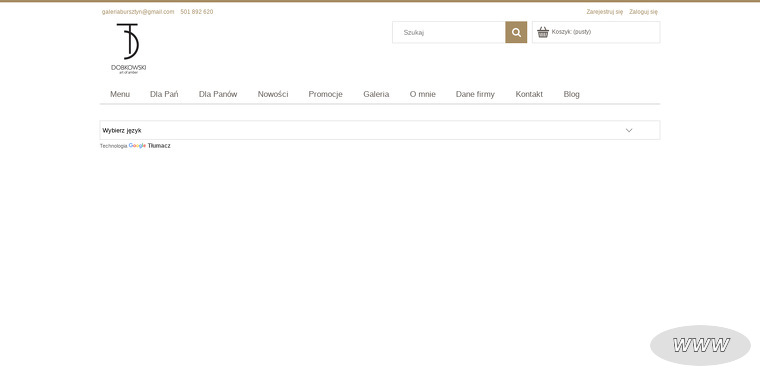This screenshot has width=760, height=375.
Task: Open the Dla Panów category
Action: coord(218,94)
